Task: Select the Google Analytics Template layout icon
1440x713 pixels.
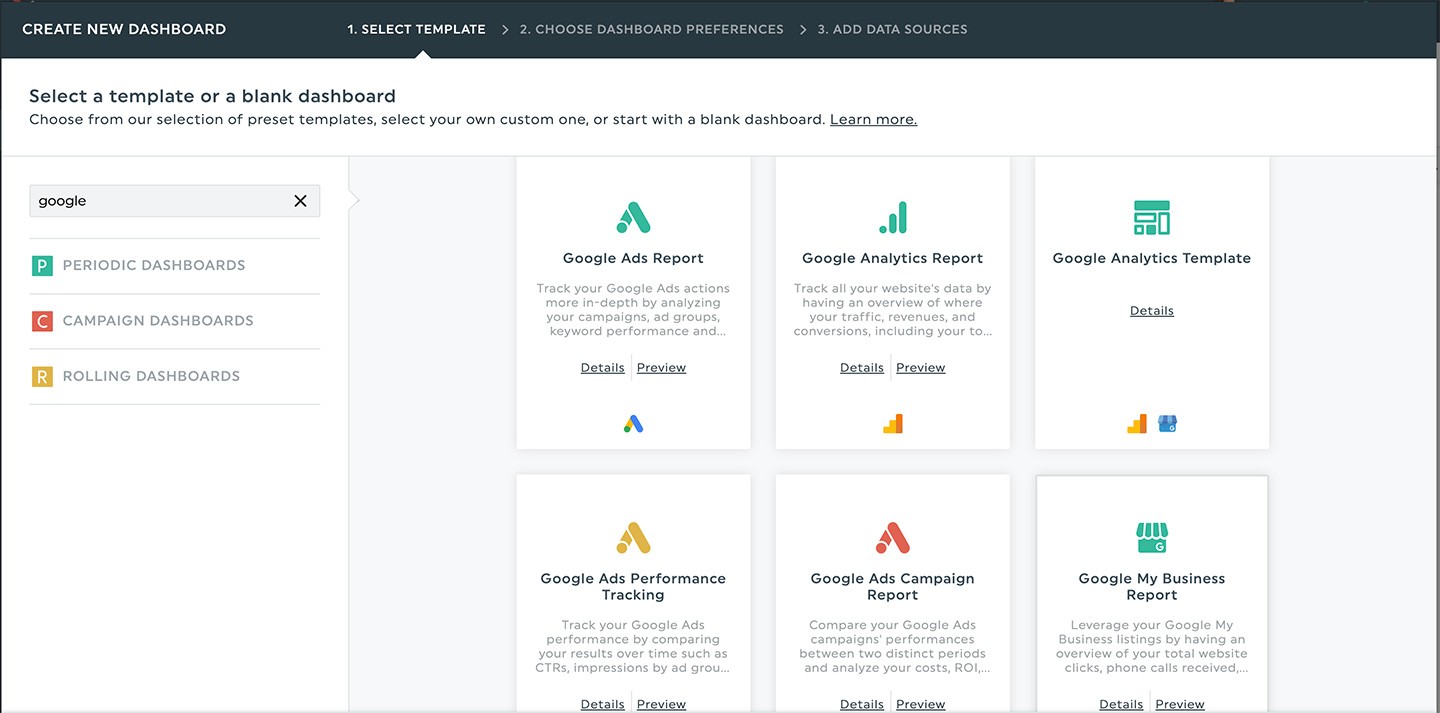Action: coord(1151,217)
